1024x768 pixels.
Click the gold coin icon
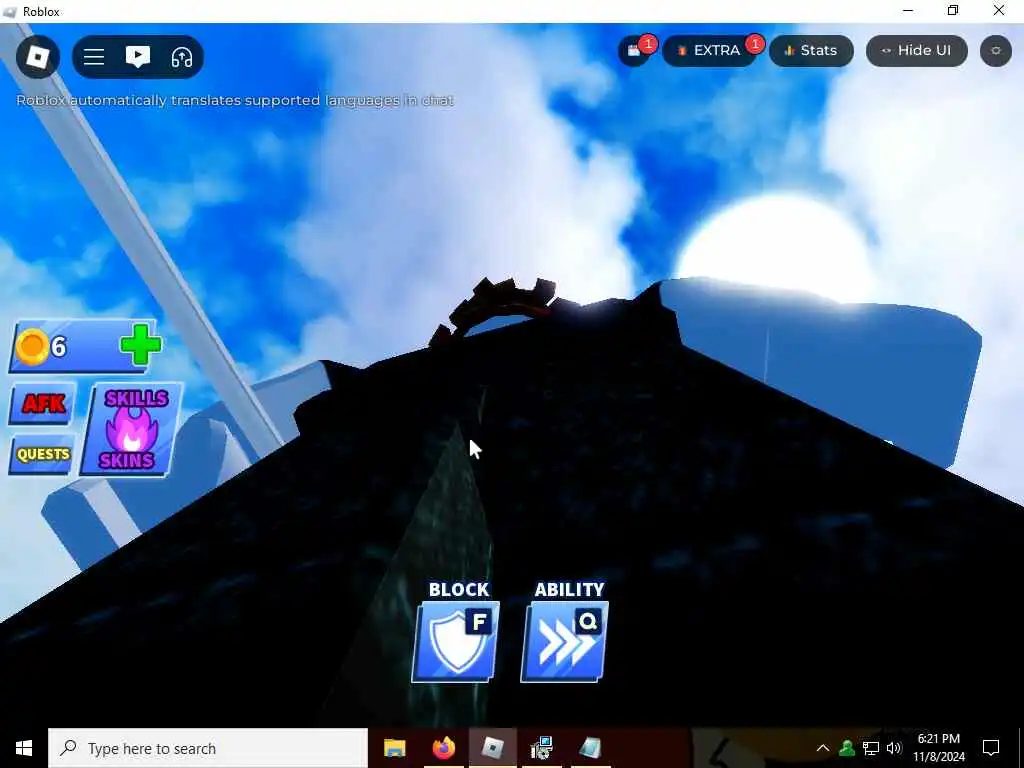(32, 347)
